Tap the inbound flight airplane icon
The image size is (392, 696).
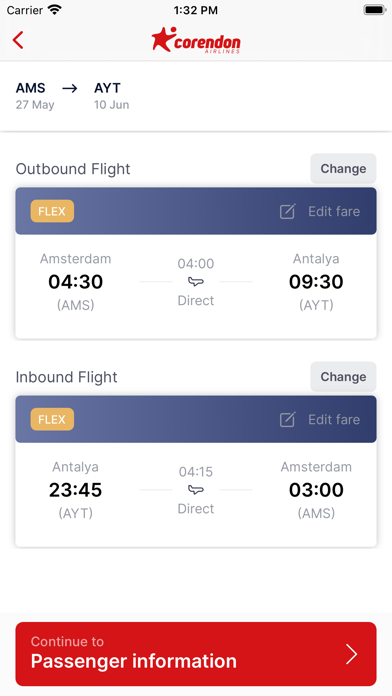pyautogui.click(x=196, y=490)
